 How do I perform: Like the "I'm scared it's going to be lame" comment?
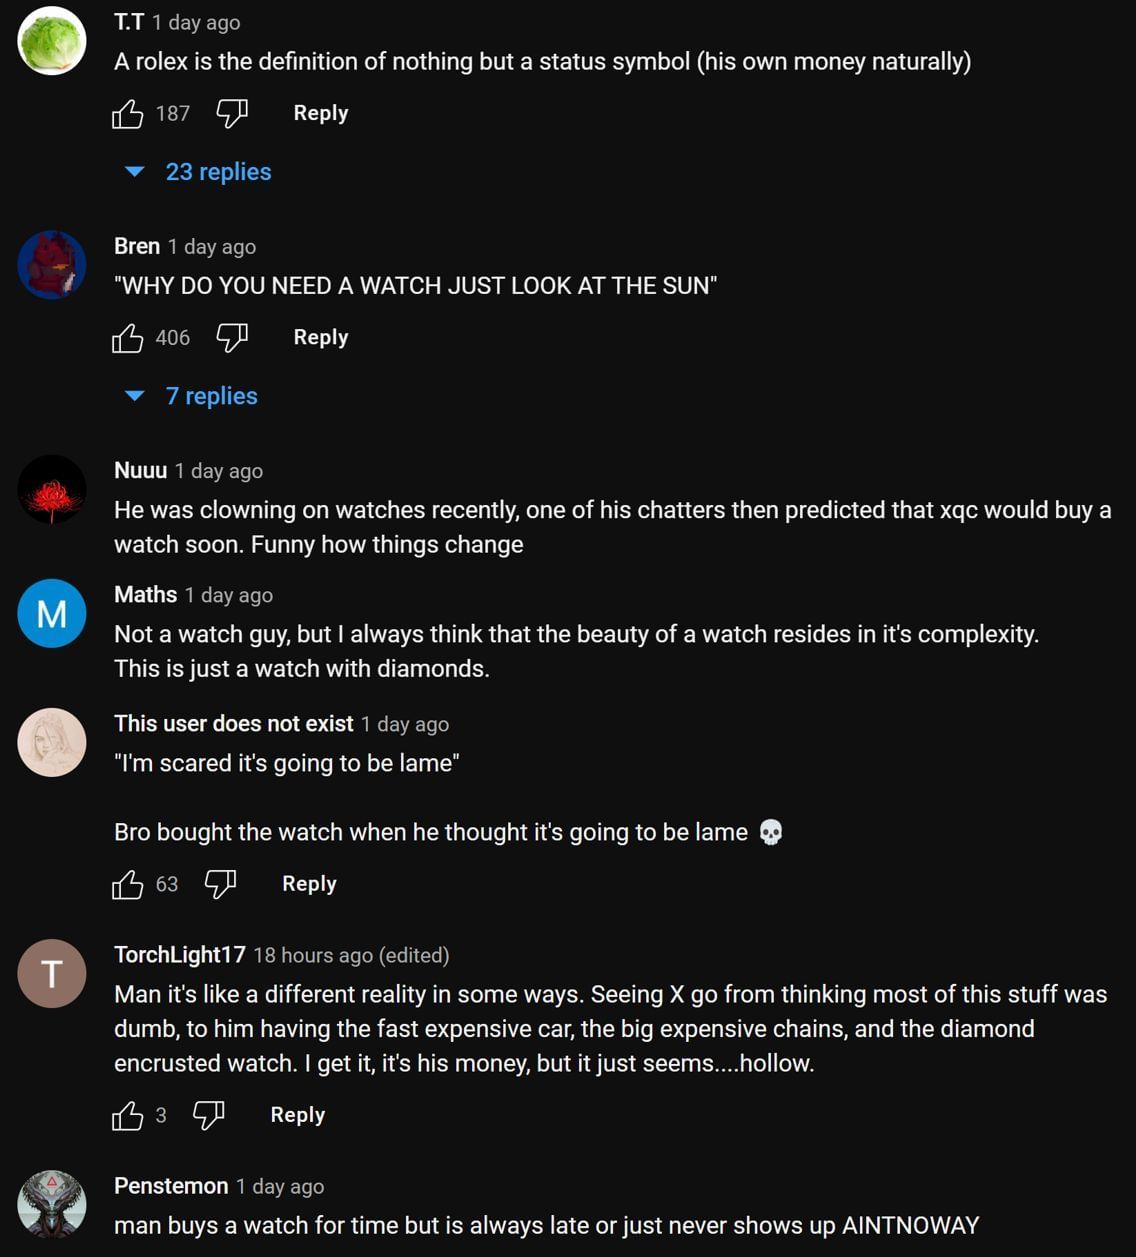[128, 884]
